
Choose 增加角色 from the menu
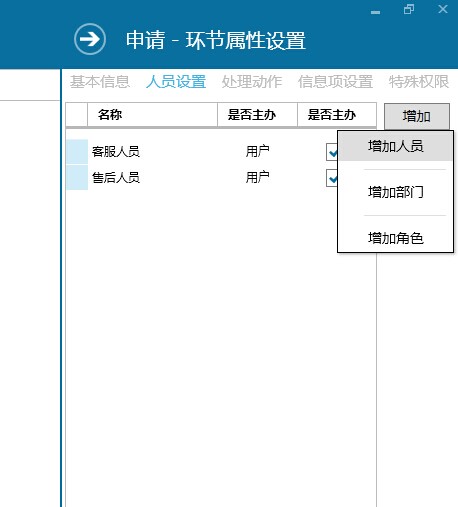[x=395, y=238]
